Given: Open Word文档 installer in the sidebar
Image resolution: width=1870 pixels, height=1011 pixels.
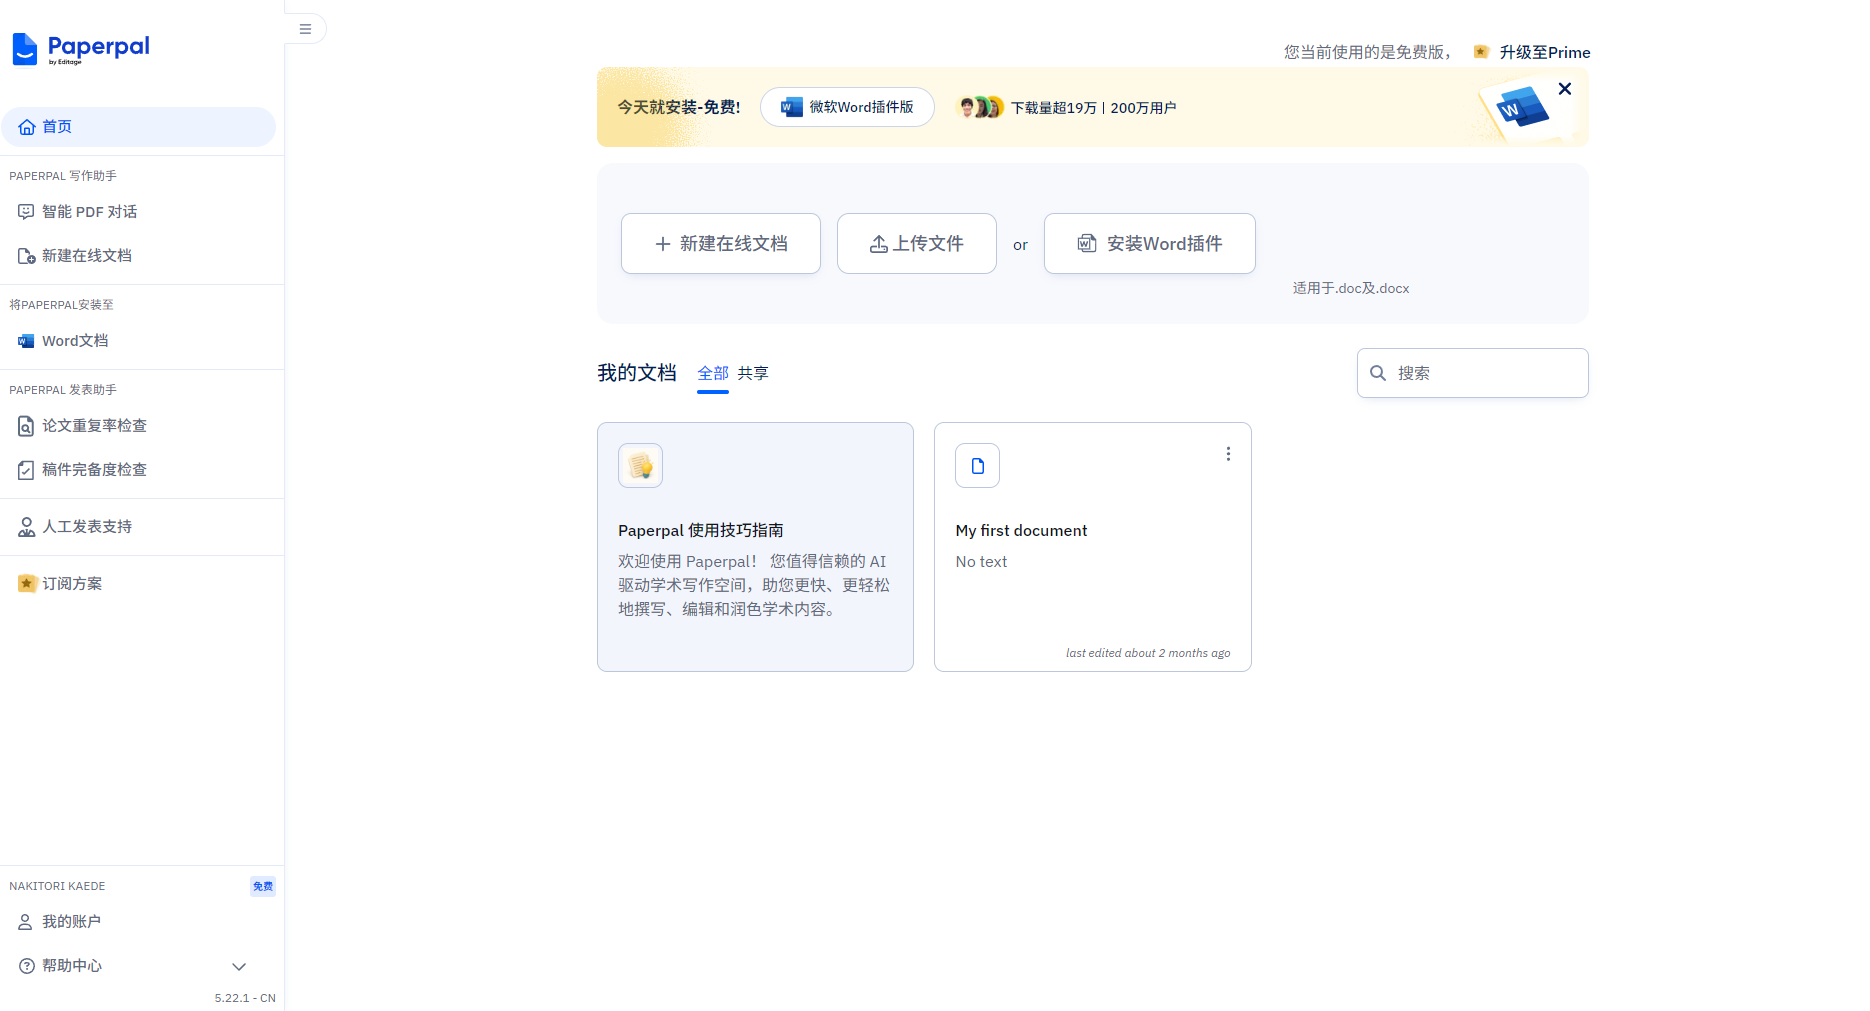Looking at the screenshot, I should (x=138, y=341).
